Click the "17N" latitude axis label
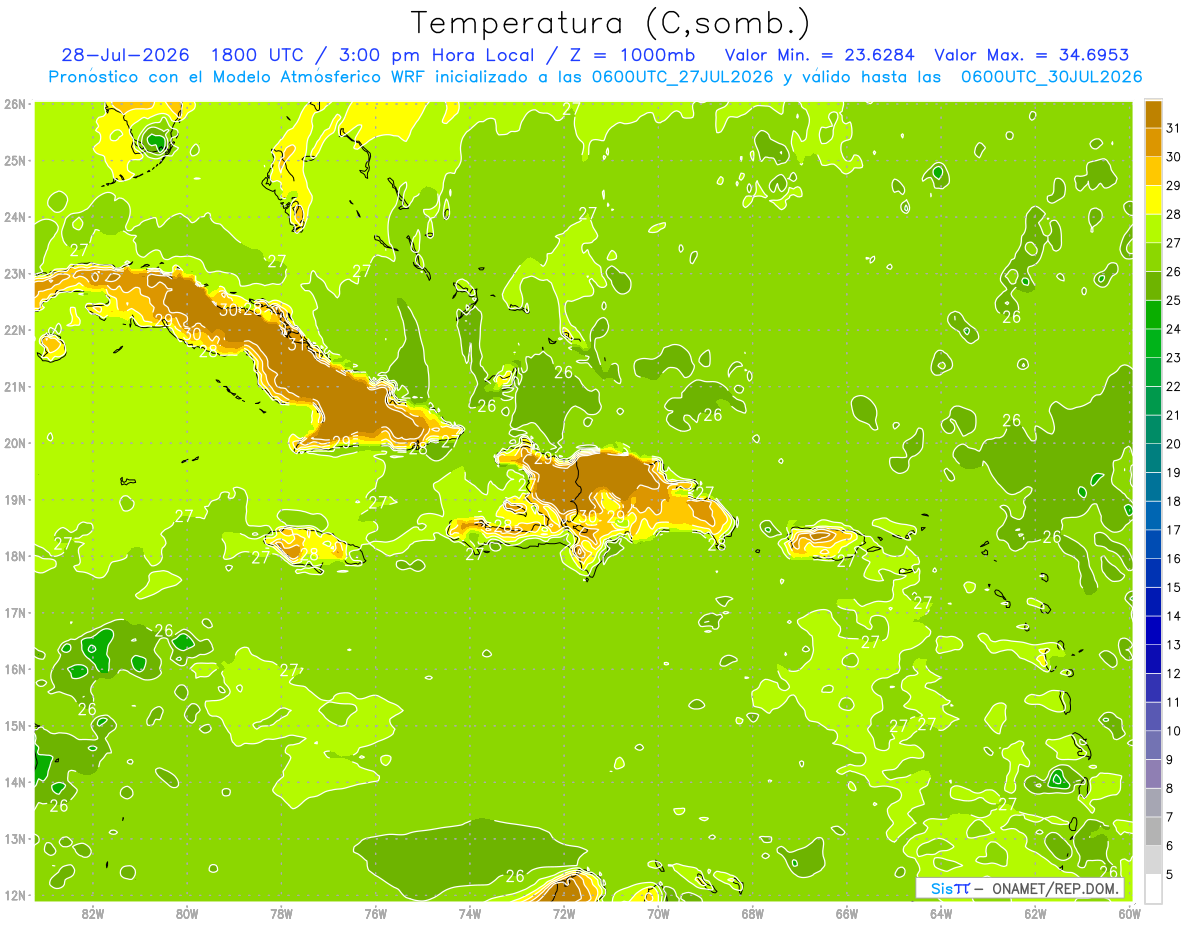Image resolution: width=1200 pixels, height=927 pixels. (15, 613)
